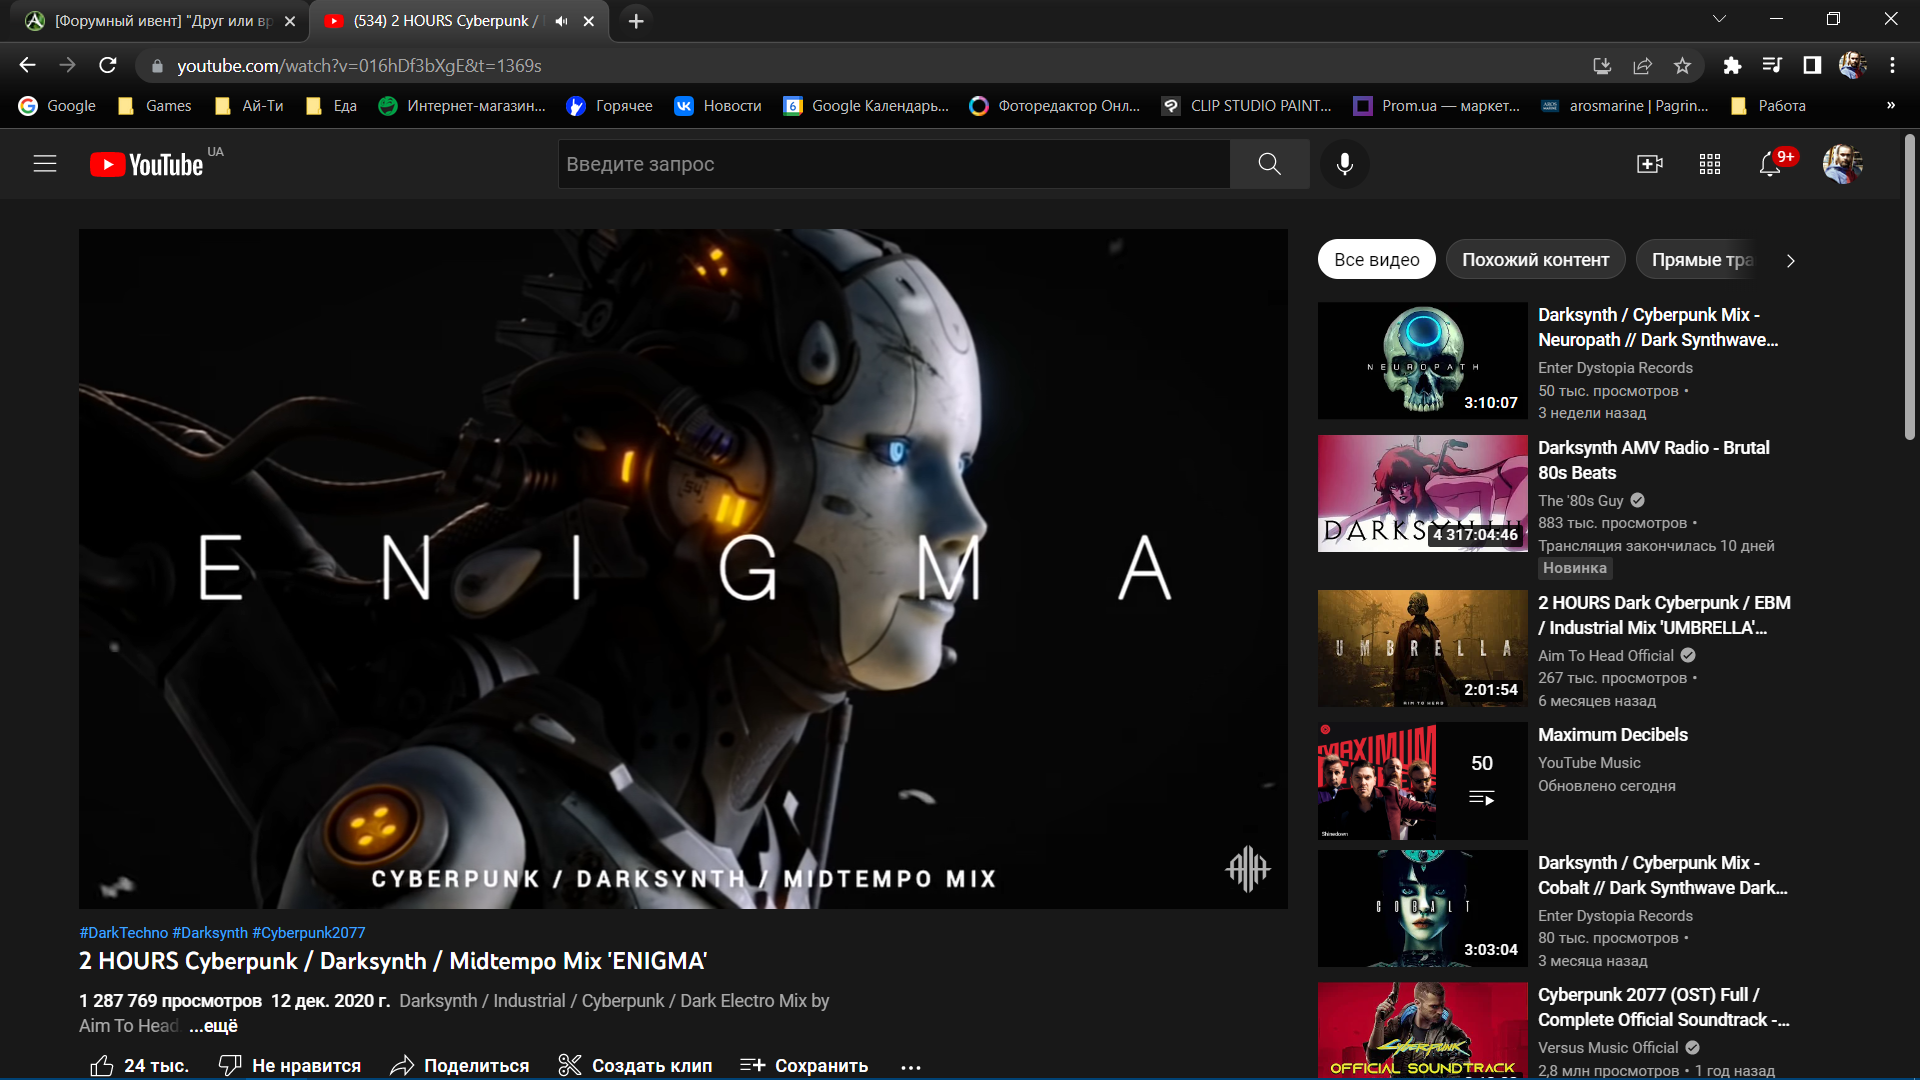Open Интернет-магазин bookmark

coord(462,105)
